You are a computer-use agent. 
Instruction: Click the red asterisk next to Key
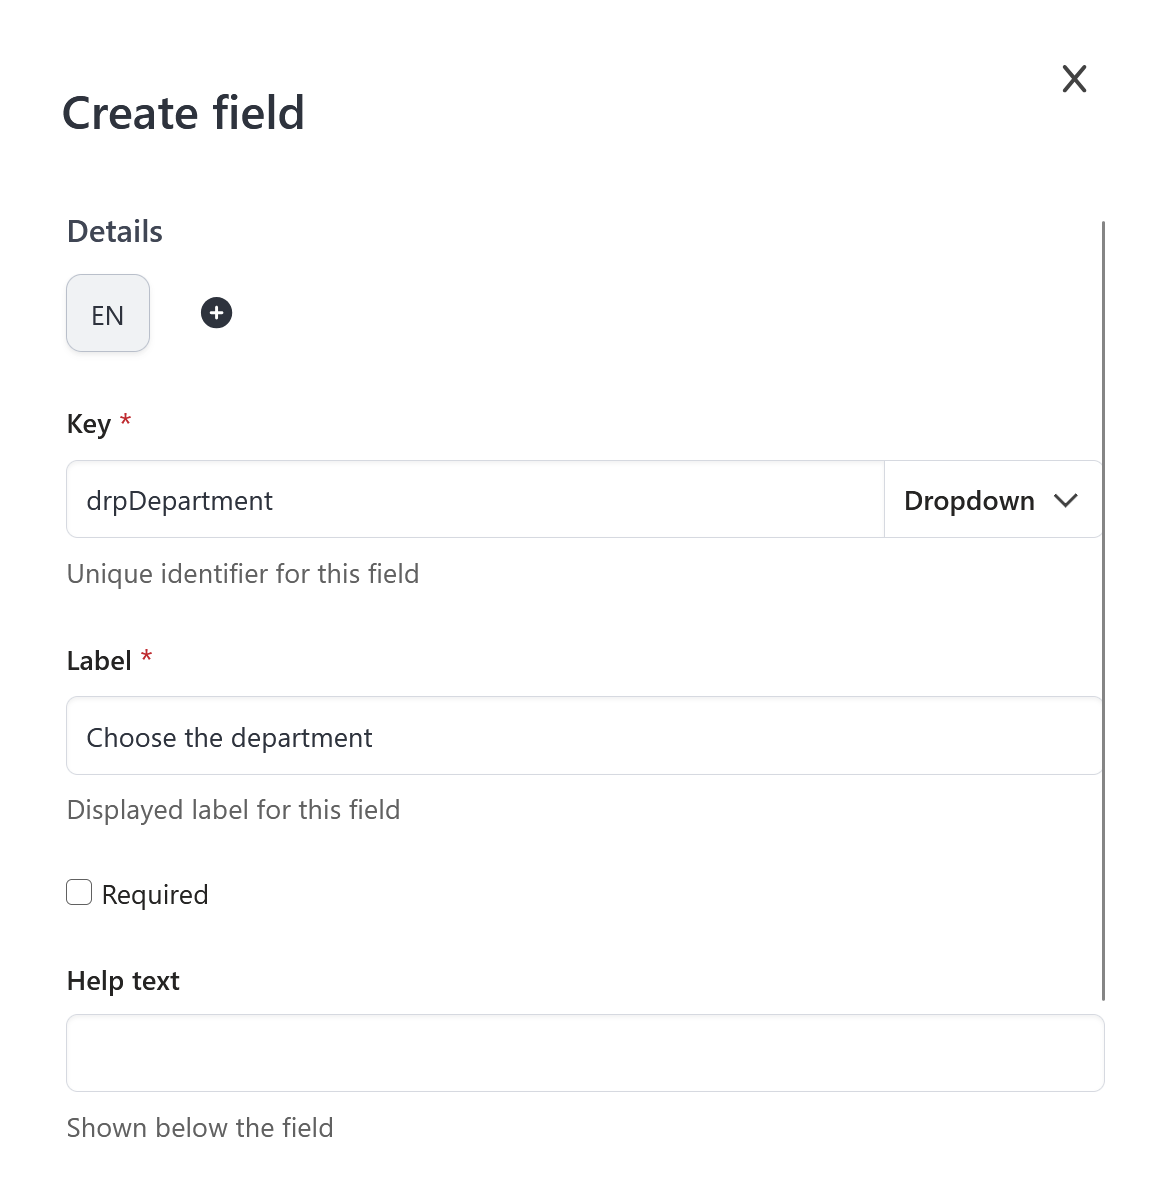(126, 420)
